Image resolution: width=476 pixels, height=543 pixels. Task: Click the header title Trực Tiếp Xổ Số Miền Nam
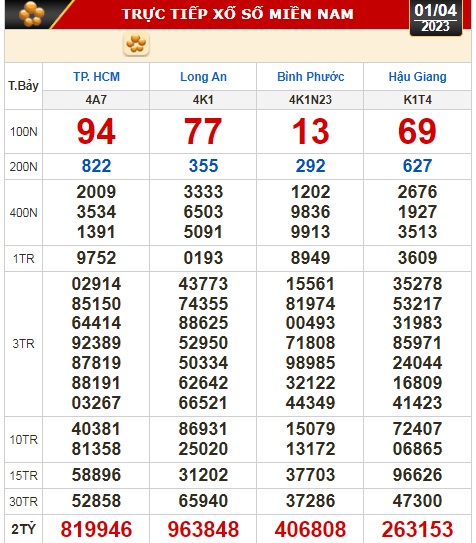[x=238, y=14]
